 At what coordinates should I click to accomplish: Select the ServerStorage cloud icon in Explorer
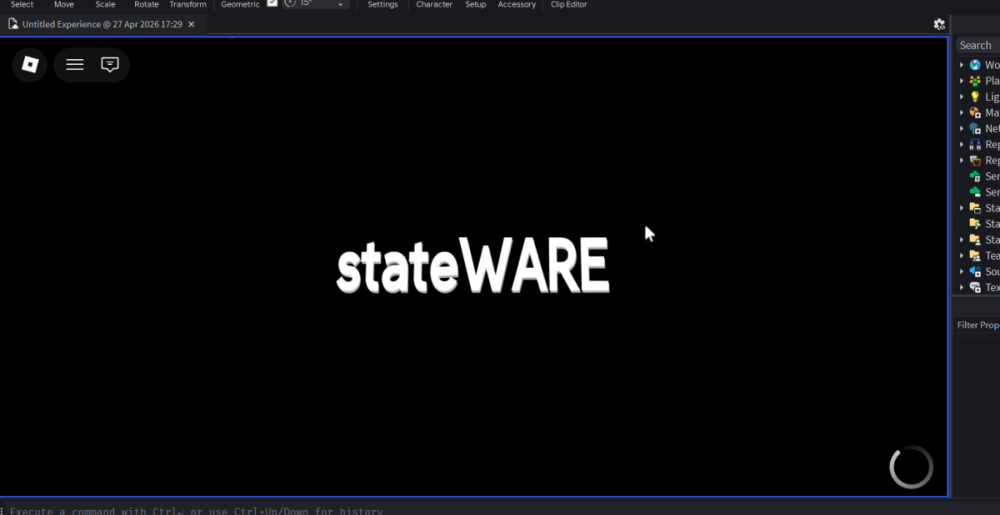(974, 192)
